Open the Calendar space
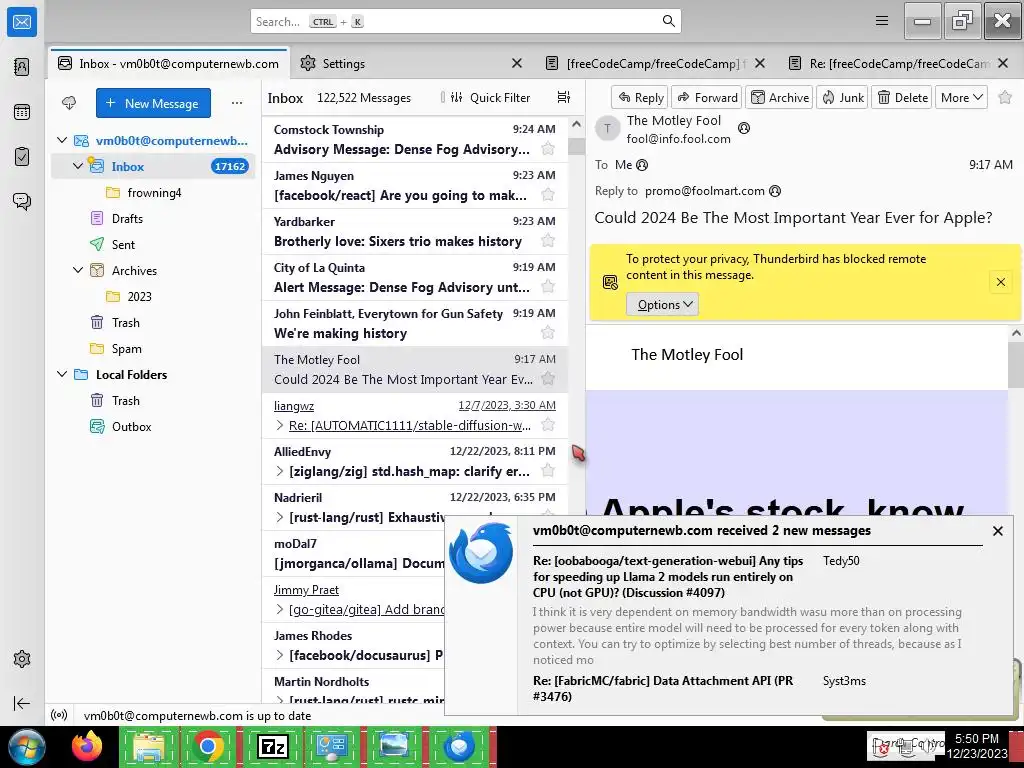The width and height of the screenshot is (1024, 768). coord(22,112)
